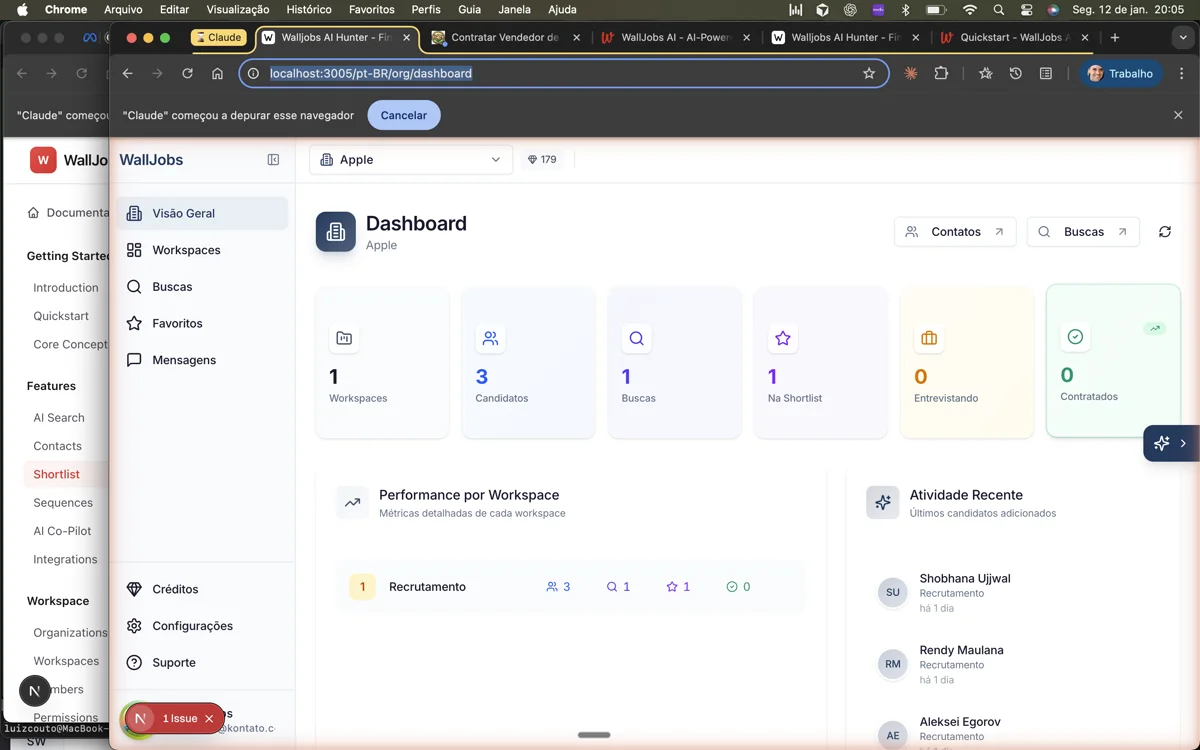The width and height of the screenshot is (1200, 750).
Task: Open the AI assistant sparkle button
Action: [x=1162, y=443]
